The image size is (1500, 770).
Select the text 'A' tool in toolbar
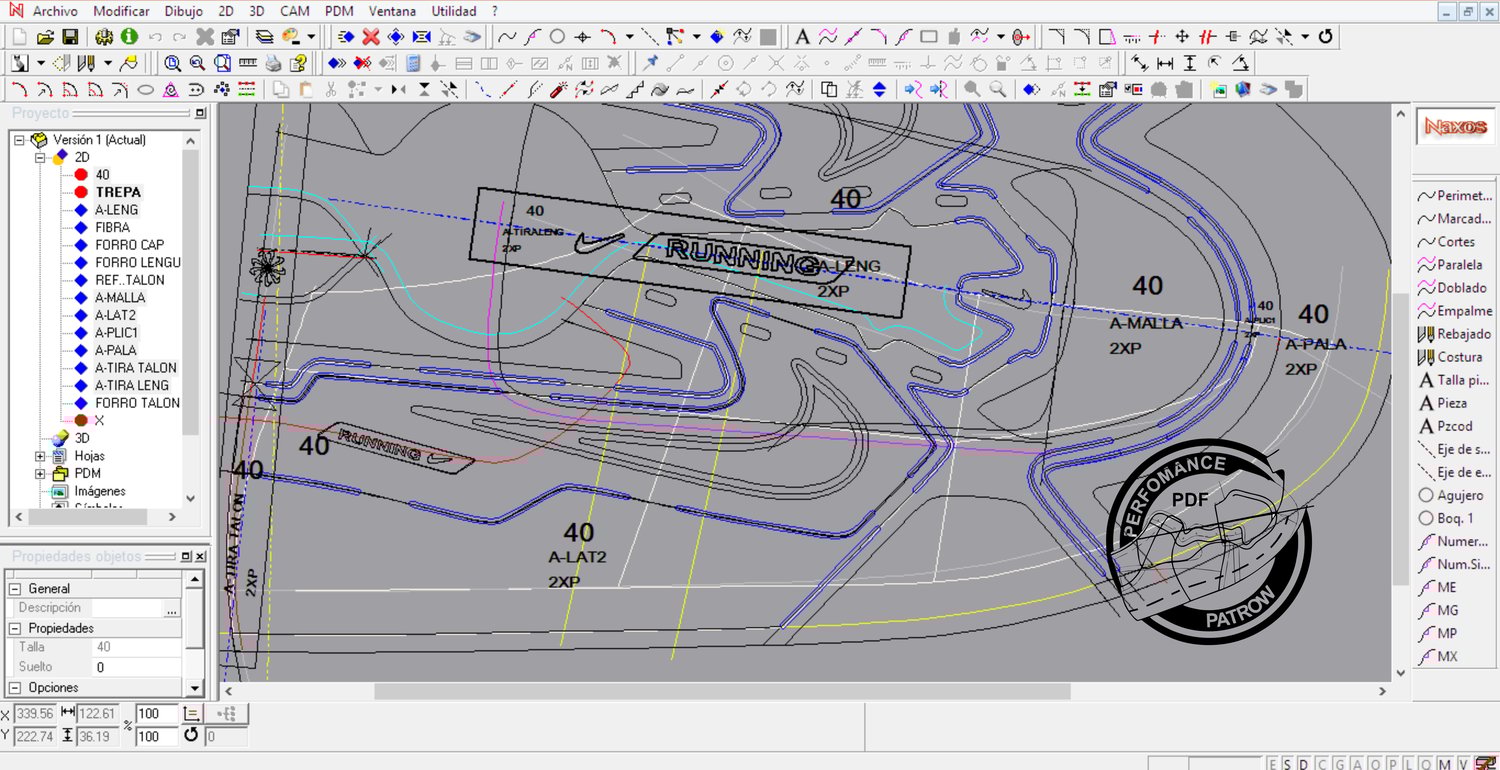pos(802,37)
